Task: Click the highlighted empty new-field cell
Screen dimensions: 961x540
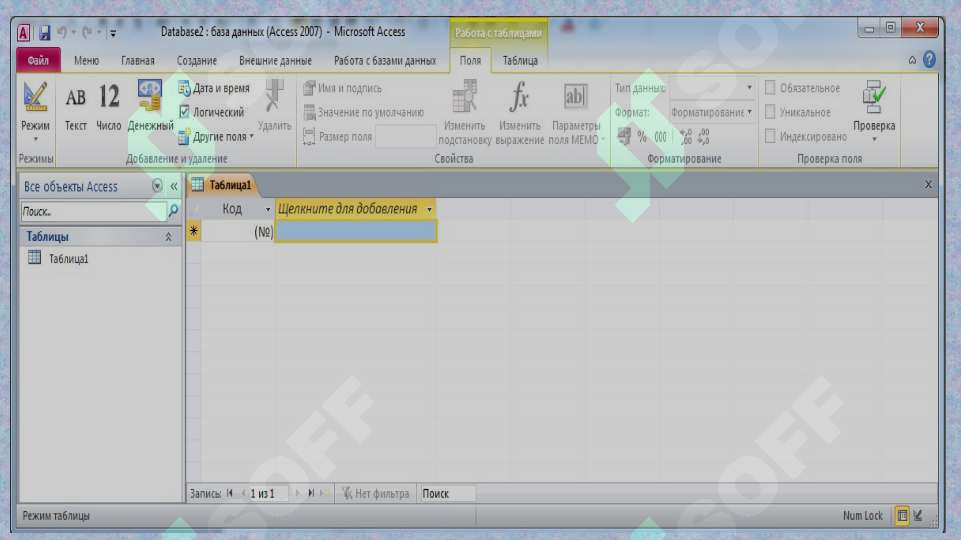Action: pos(355,231)
